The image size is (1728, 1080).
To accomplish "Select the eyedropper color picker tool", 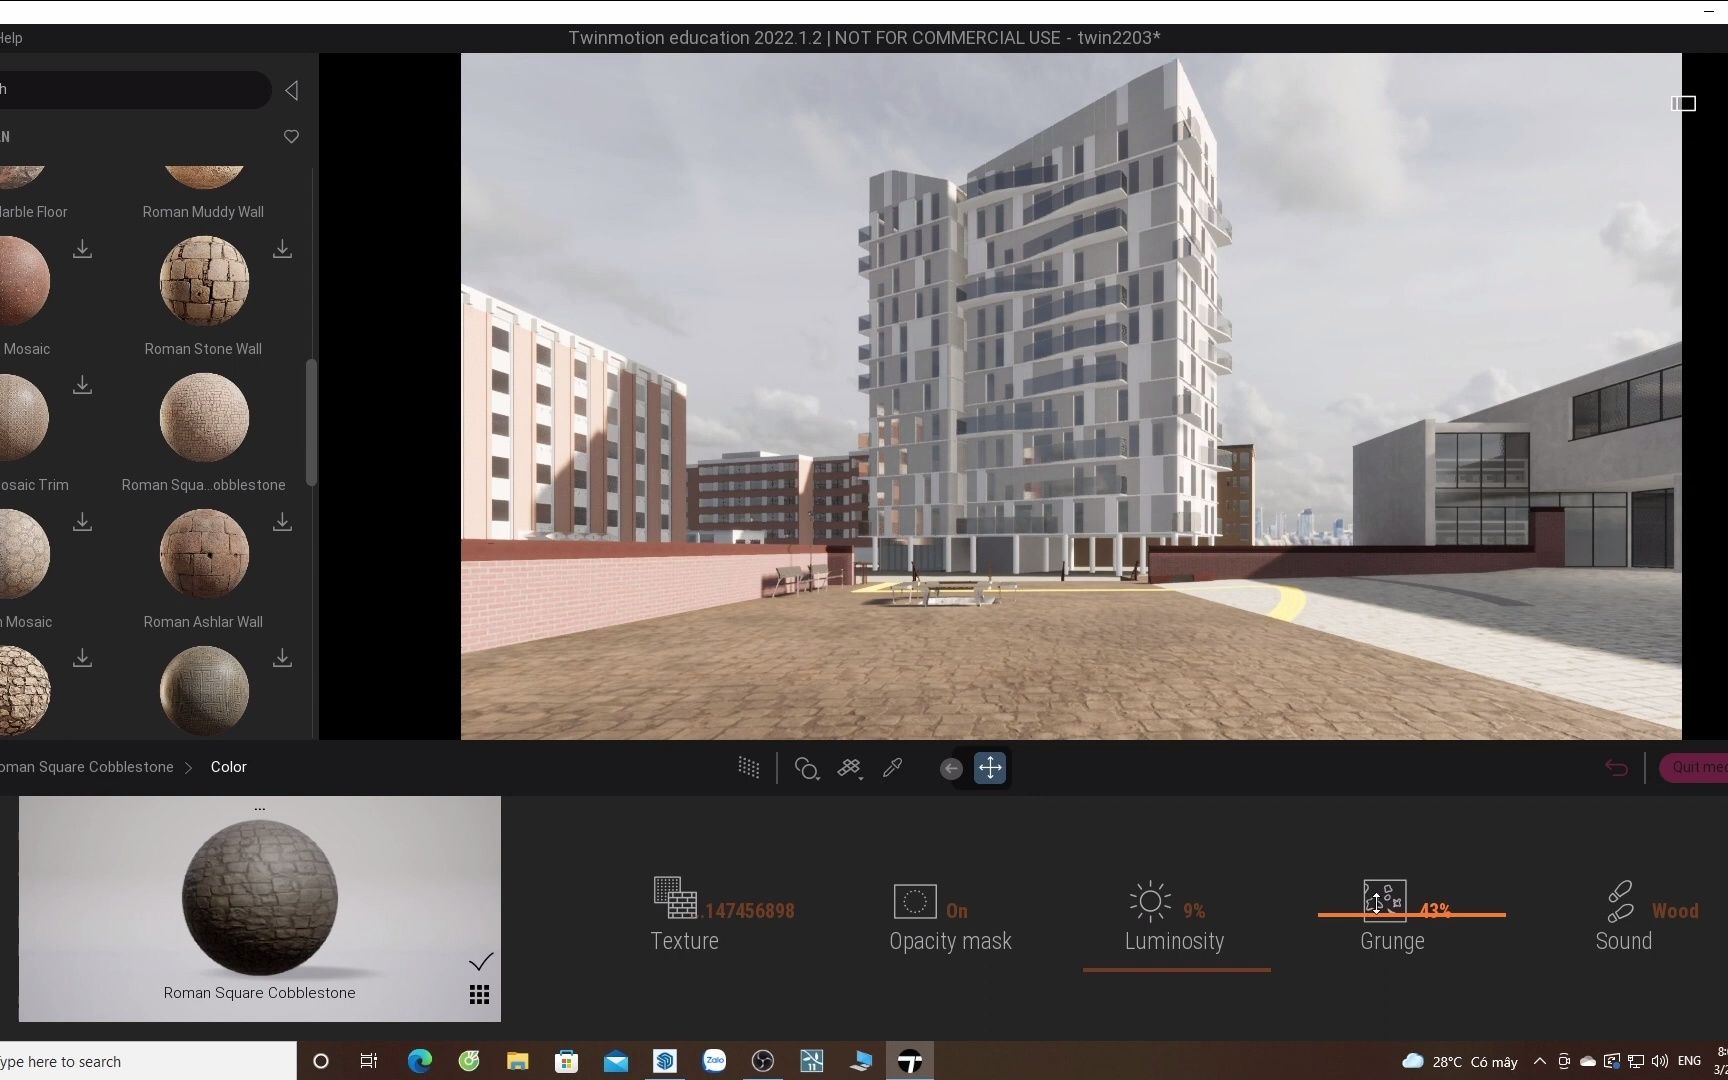I will tap(893, 768).
